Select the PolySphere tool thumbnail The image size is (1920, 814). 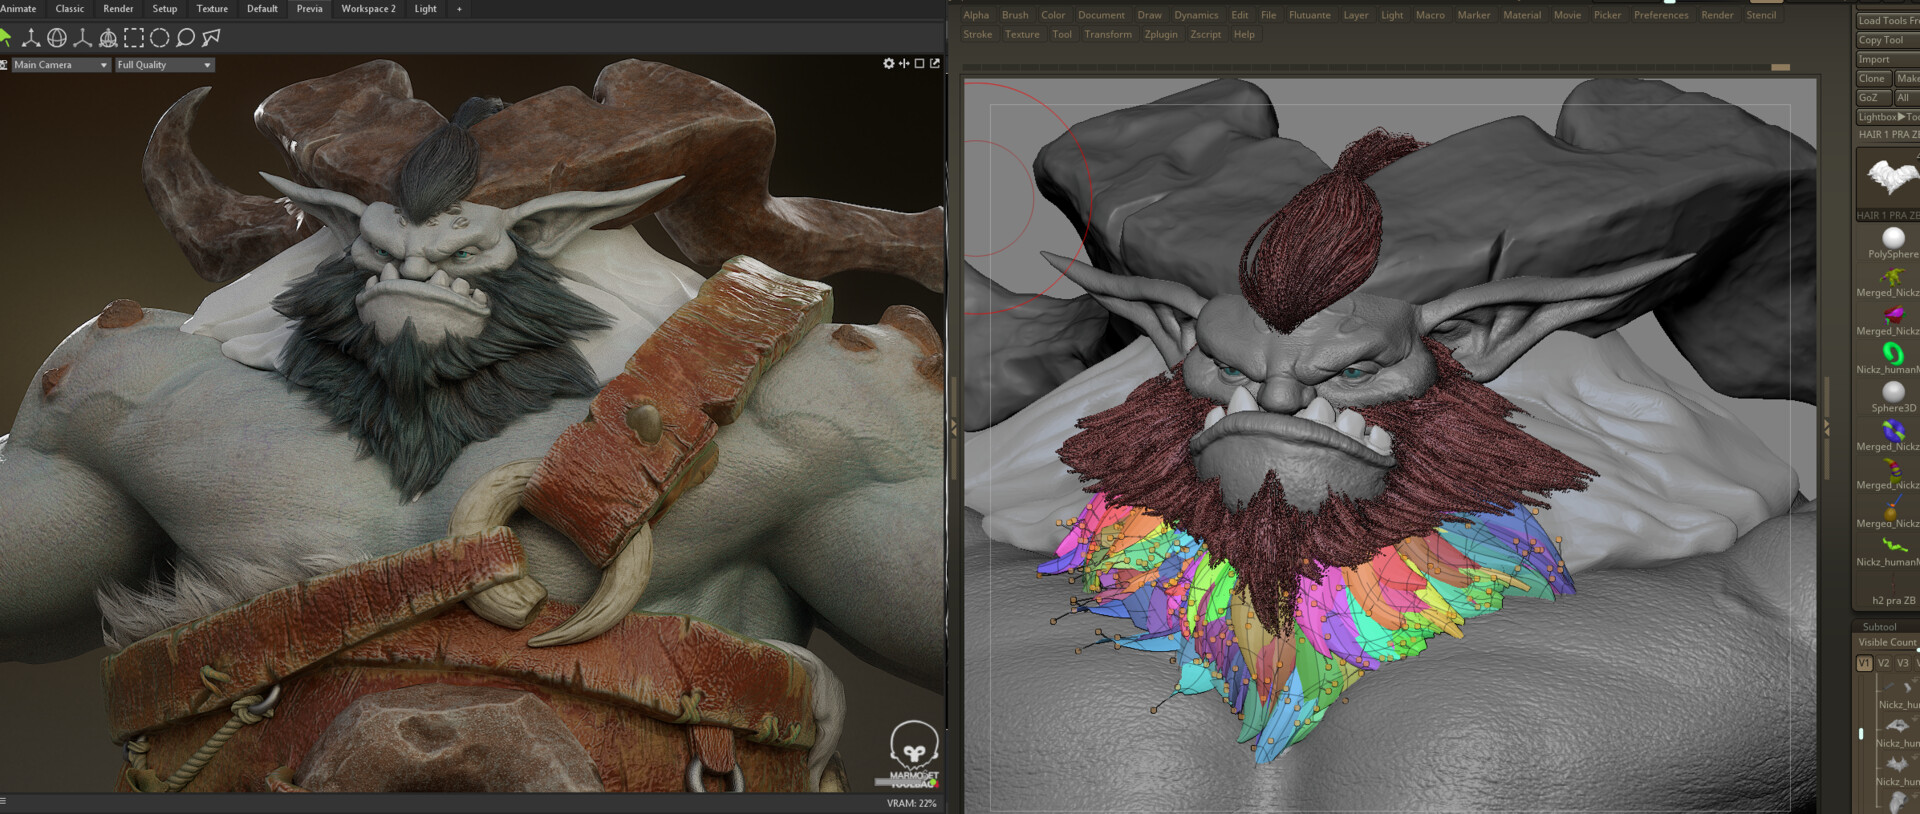[x=1893, y=242]
